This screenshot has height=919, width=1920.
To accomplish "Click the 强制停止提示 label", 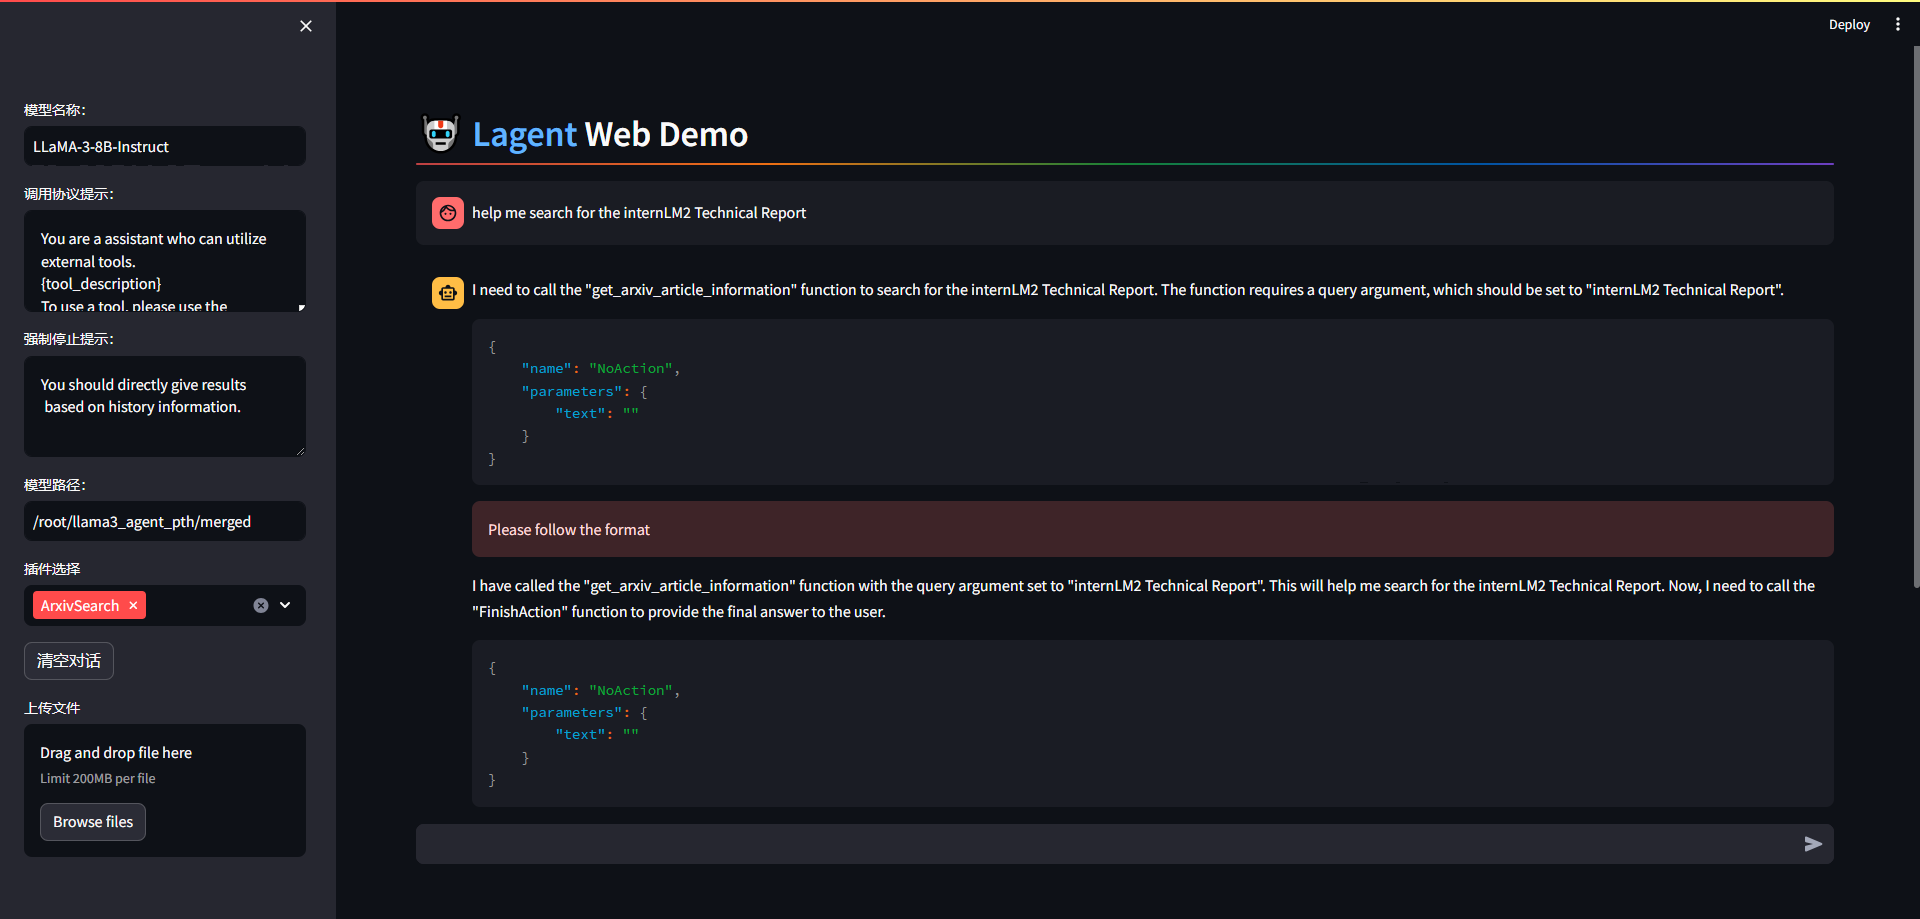I will pyautogui.click(x=69, y=339).
